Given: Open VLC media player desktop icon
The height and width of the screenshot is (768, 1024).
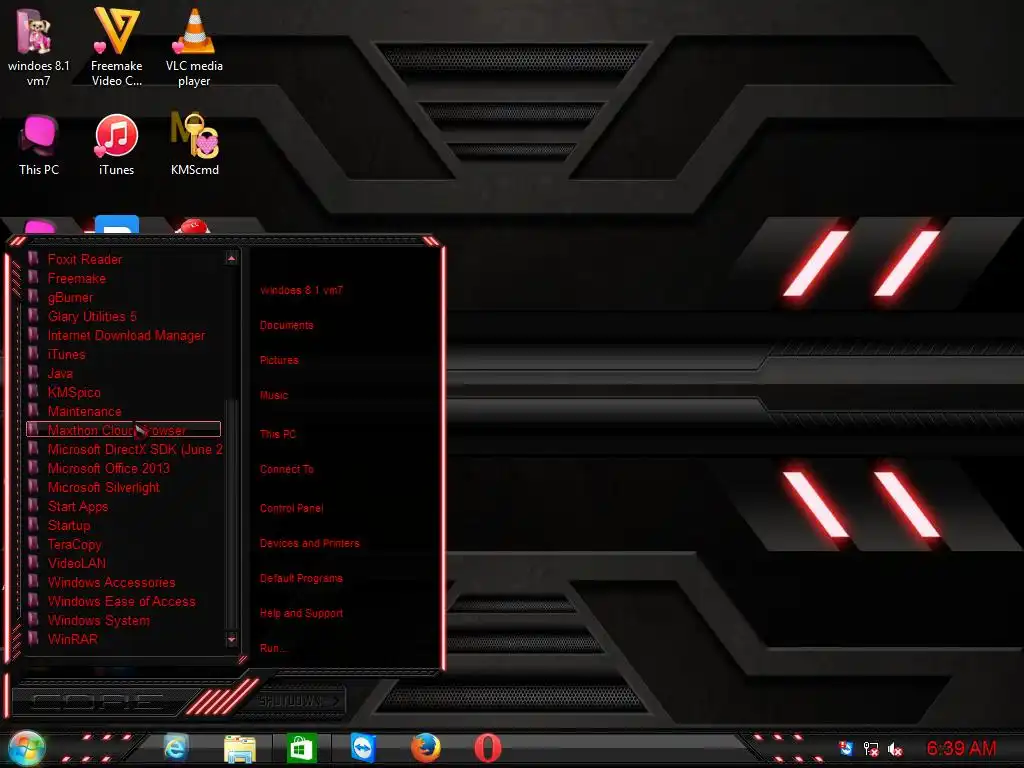Looking at the screenshot, I should point(194,48).
